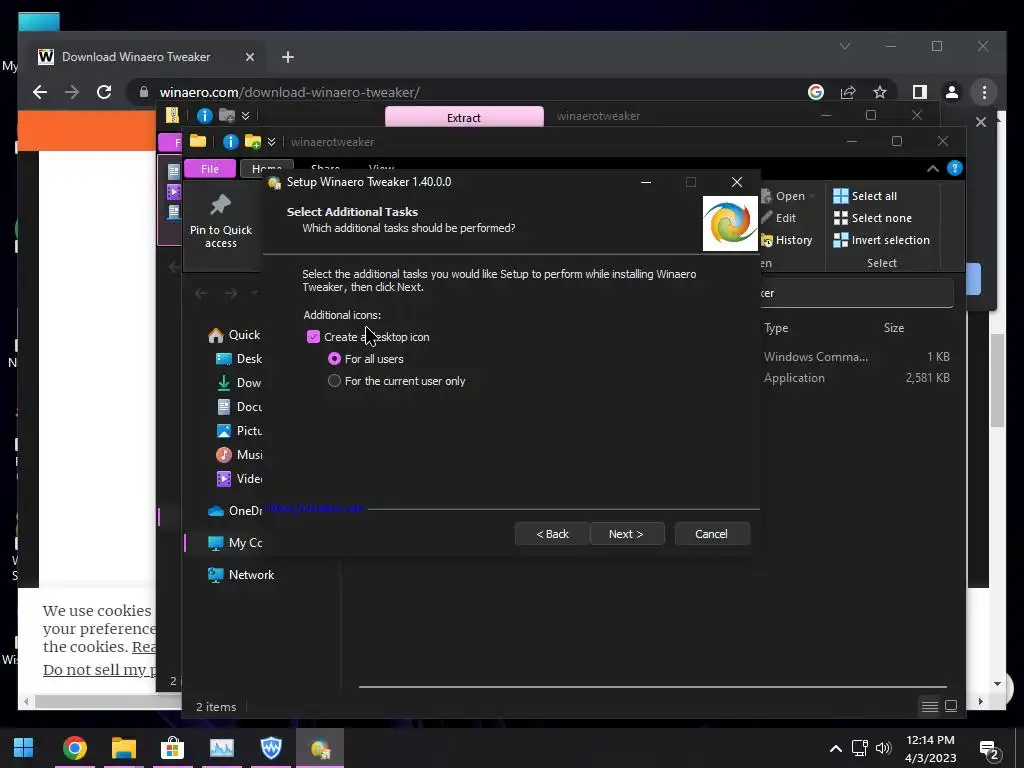Open Explorer quick access toolbar dropdown

271,142
